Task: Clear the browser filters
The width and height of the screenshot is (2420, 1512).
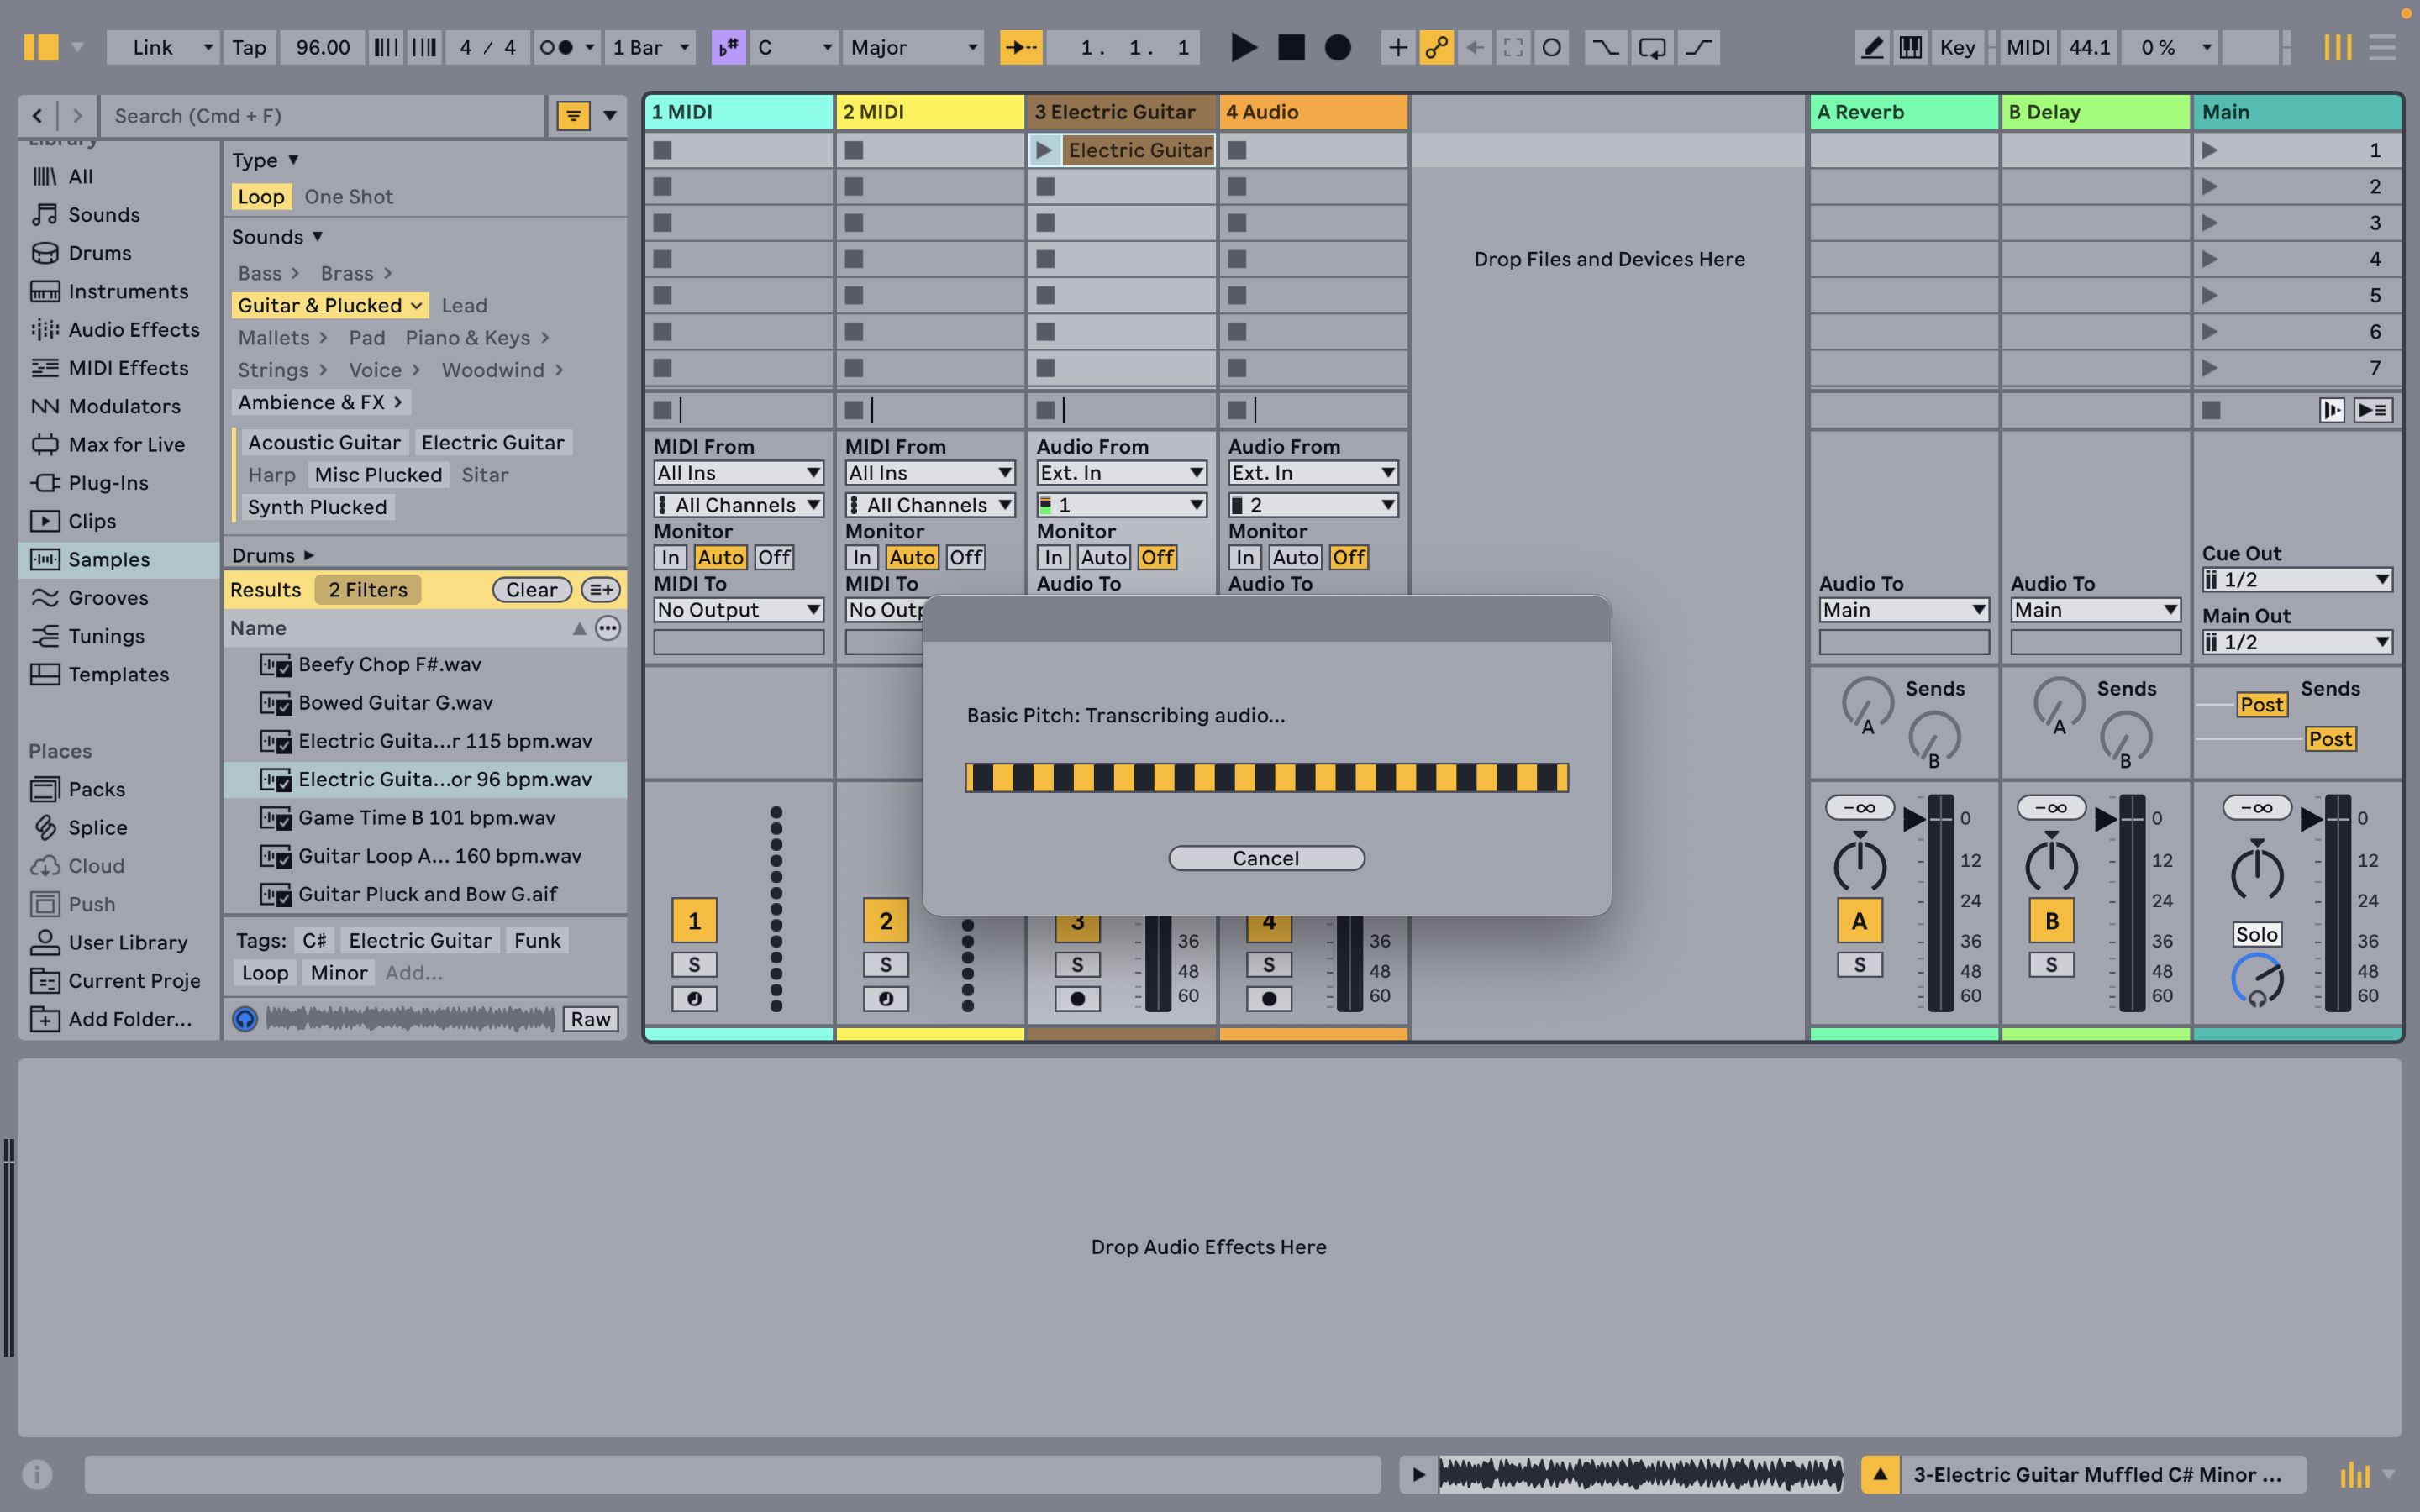Action: click(x=531, y=590)
